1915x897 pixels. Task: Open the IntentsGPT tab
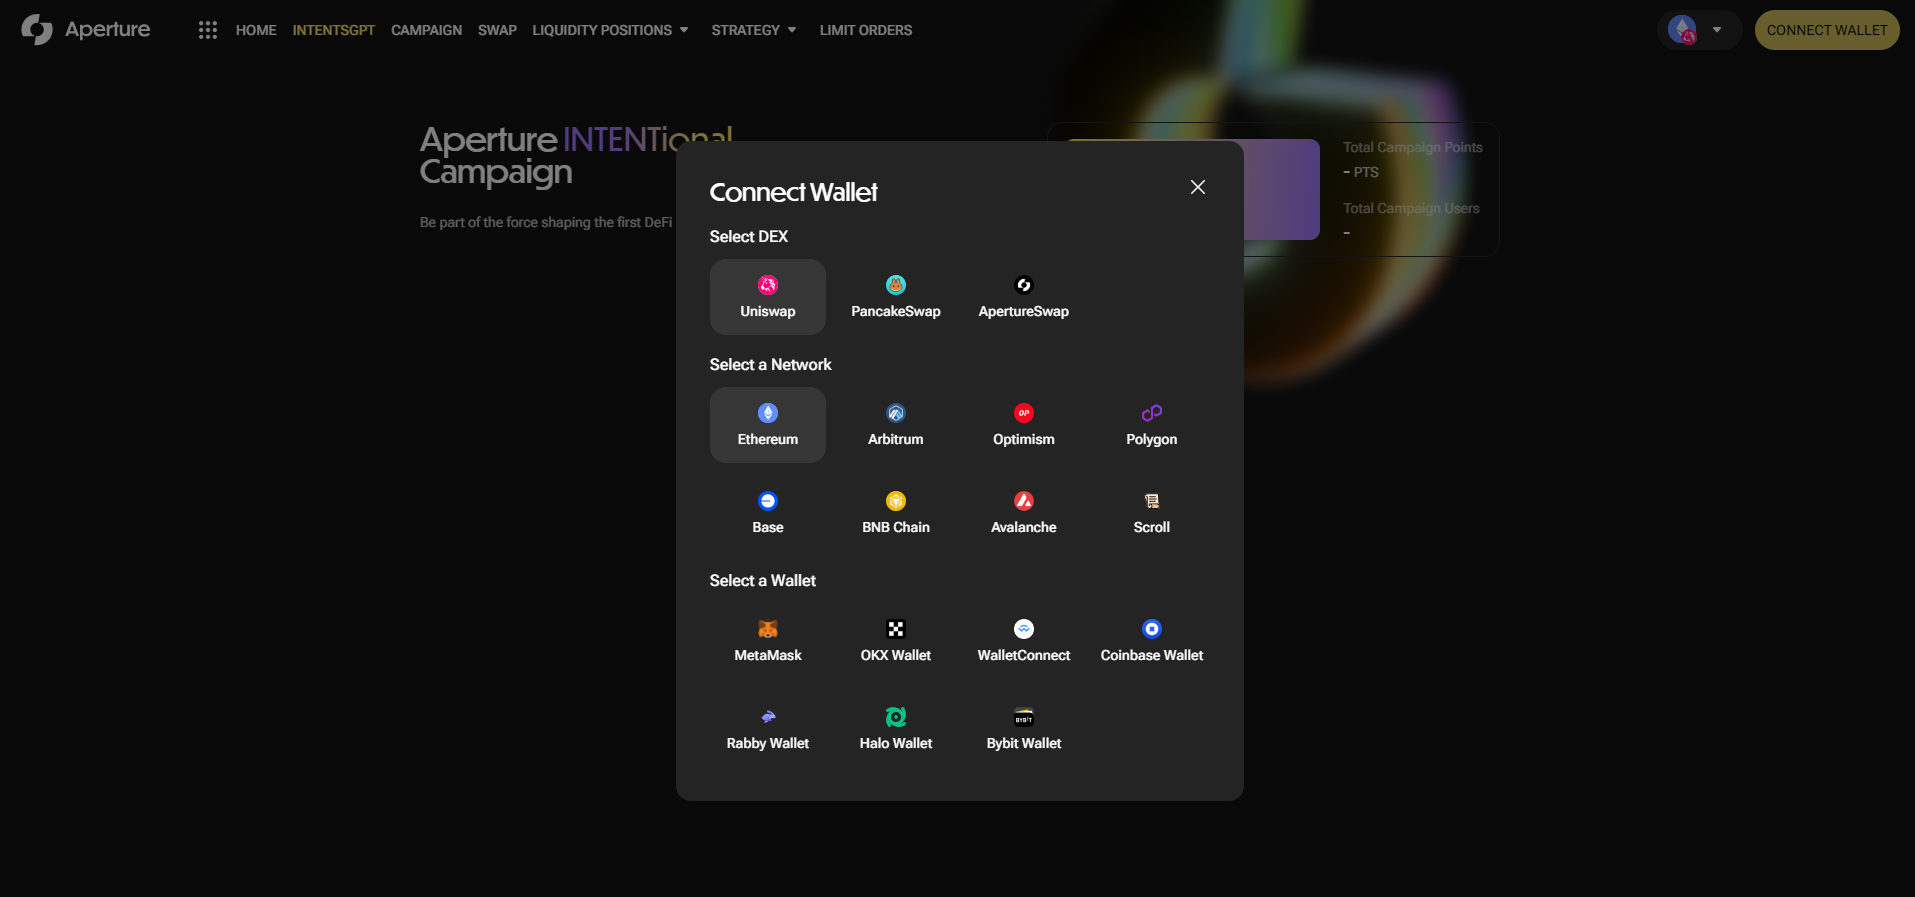pos(334,30)
